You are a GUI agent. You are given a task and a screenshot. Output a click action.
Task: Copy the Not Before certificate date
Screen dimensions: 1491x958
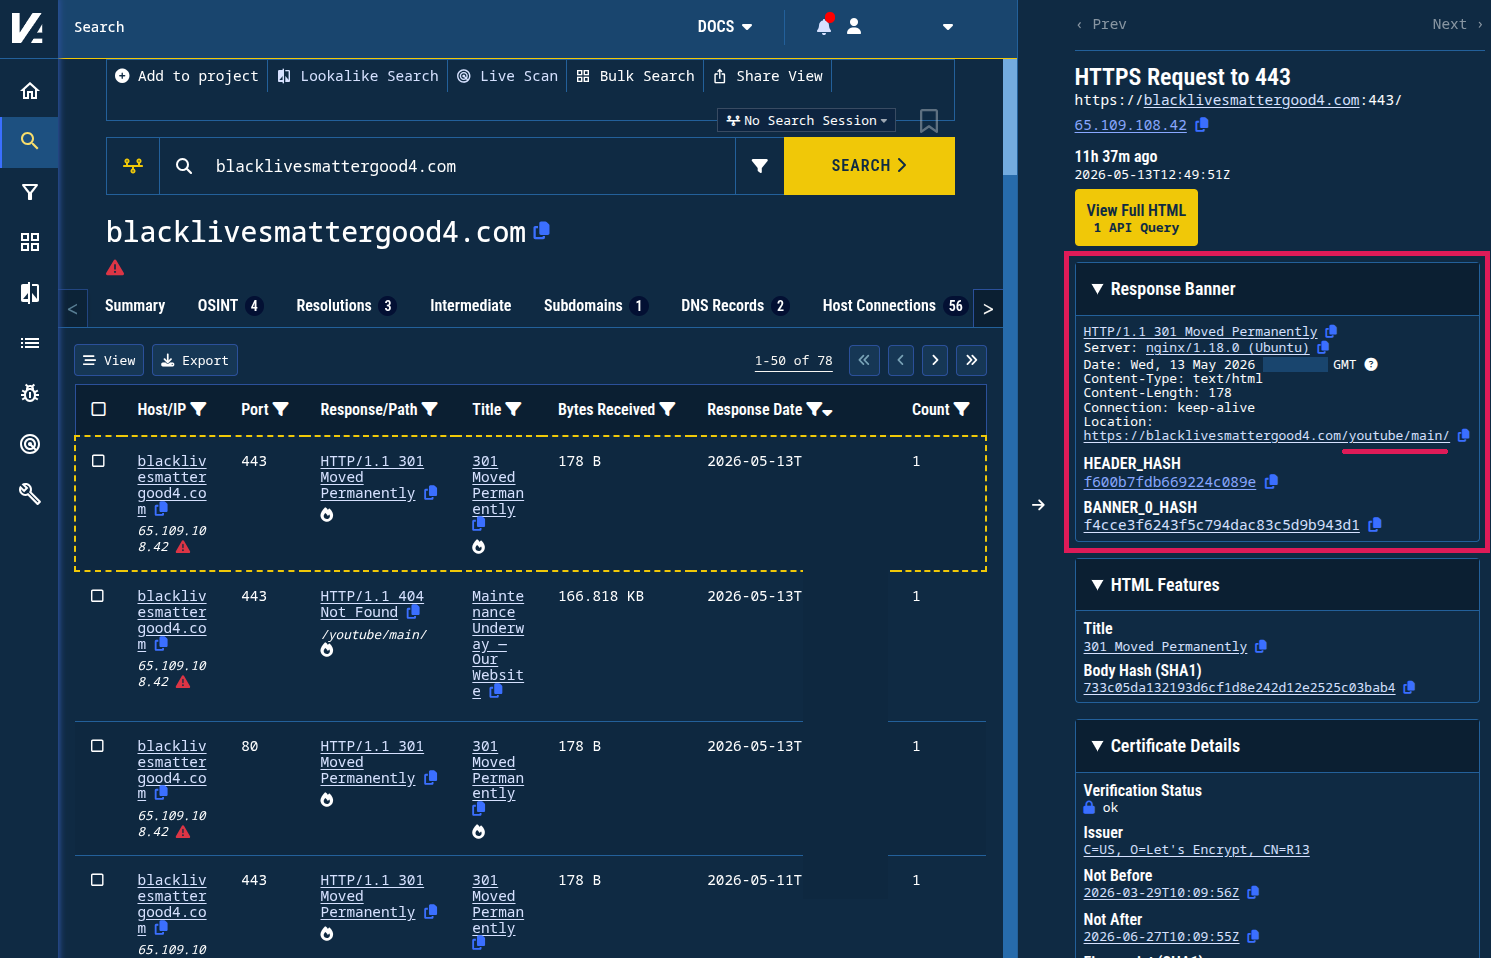(1253, 893)
